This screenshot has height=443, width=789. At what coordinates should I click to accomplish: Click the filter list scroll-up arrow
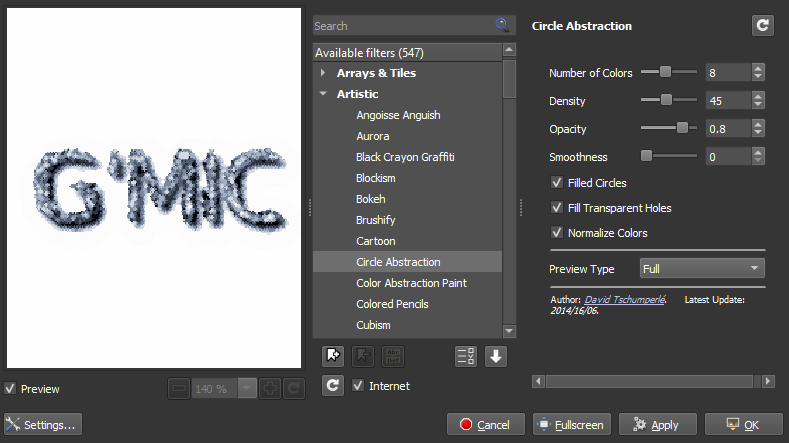pos(509,49)
